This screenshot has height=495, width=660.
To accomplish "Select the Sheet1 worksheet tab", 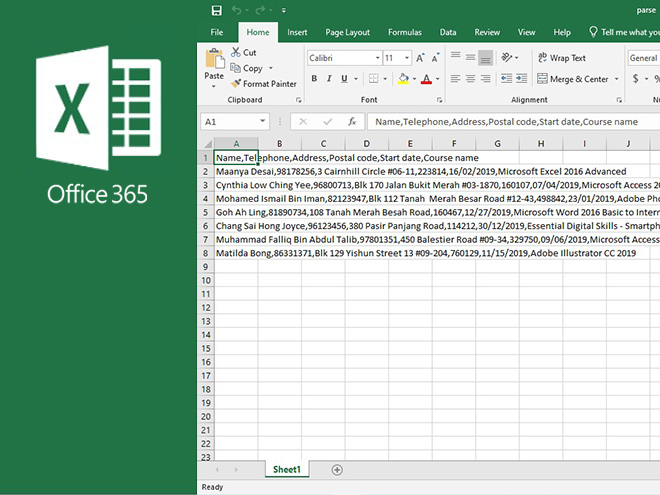I will (287, 469).
